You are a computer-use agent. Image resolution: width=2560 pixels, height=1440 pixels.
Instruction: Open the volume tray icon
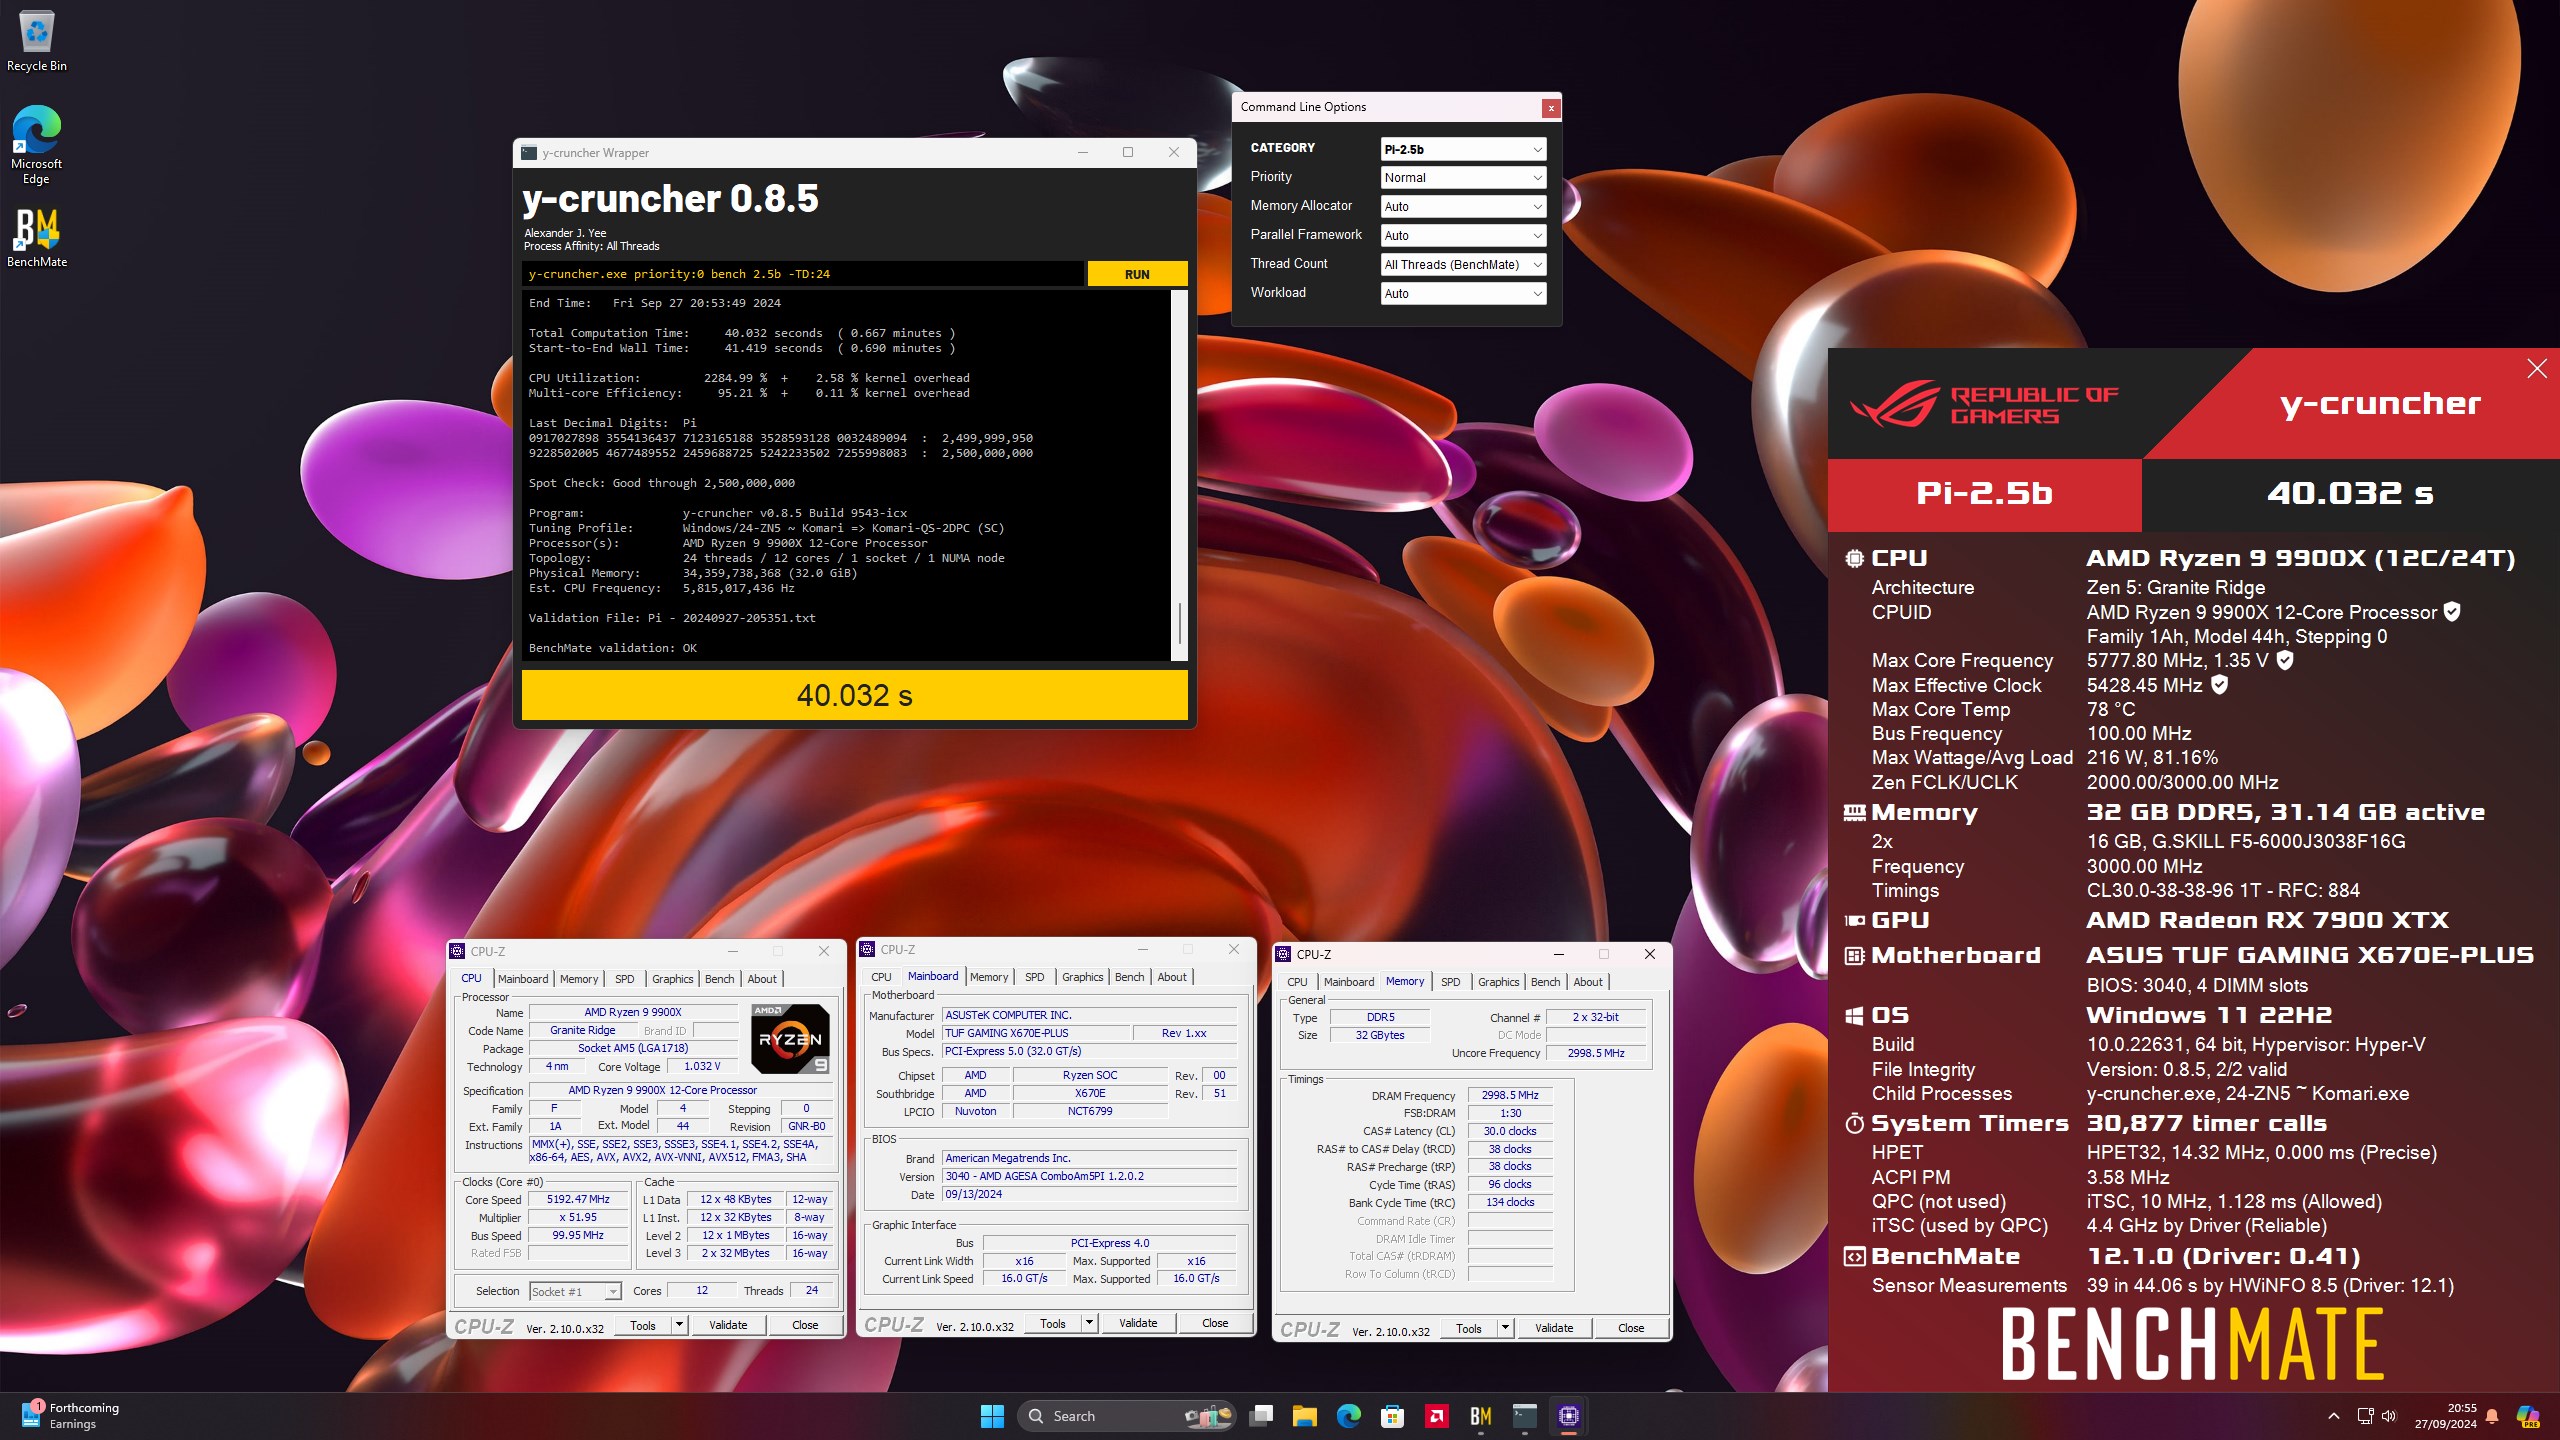2390,1416
